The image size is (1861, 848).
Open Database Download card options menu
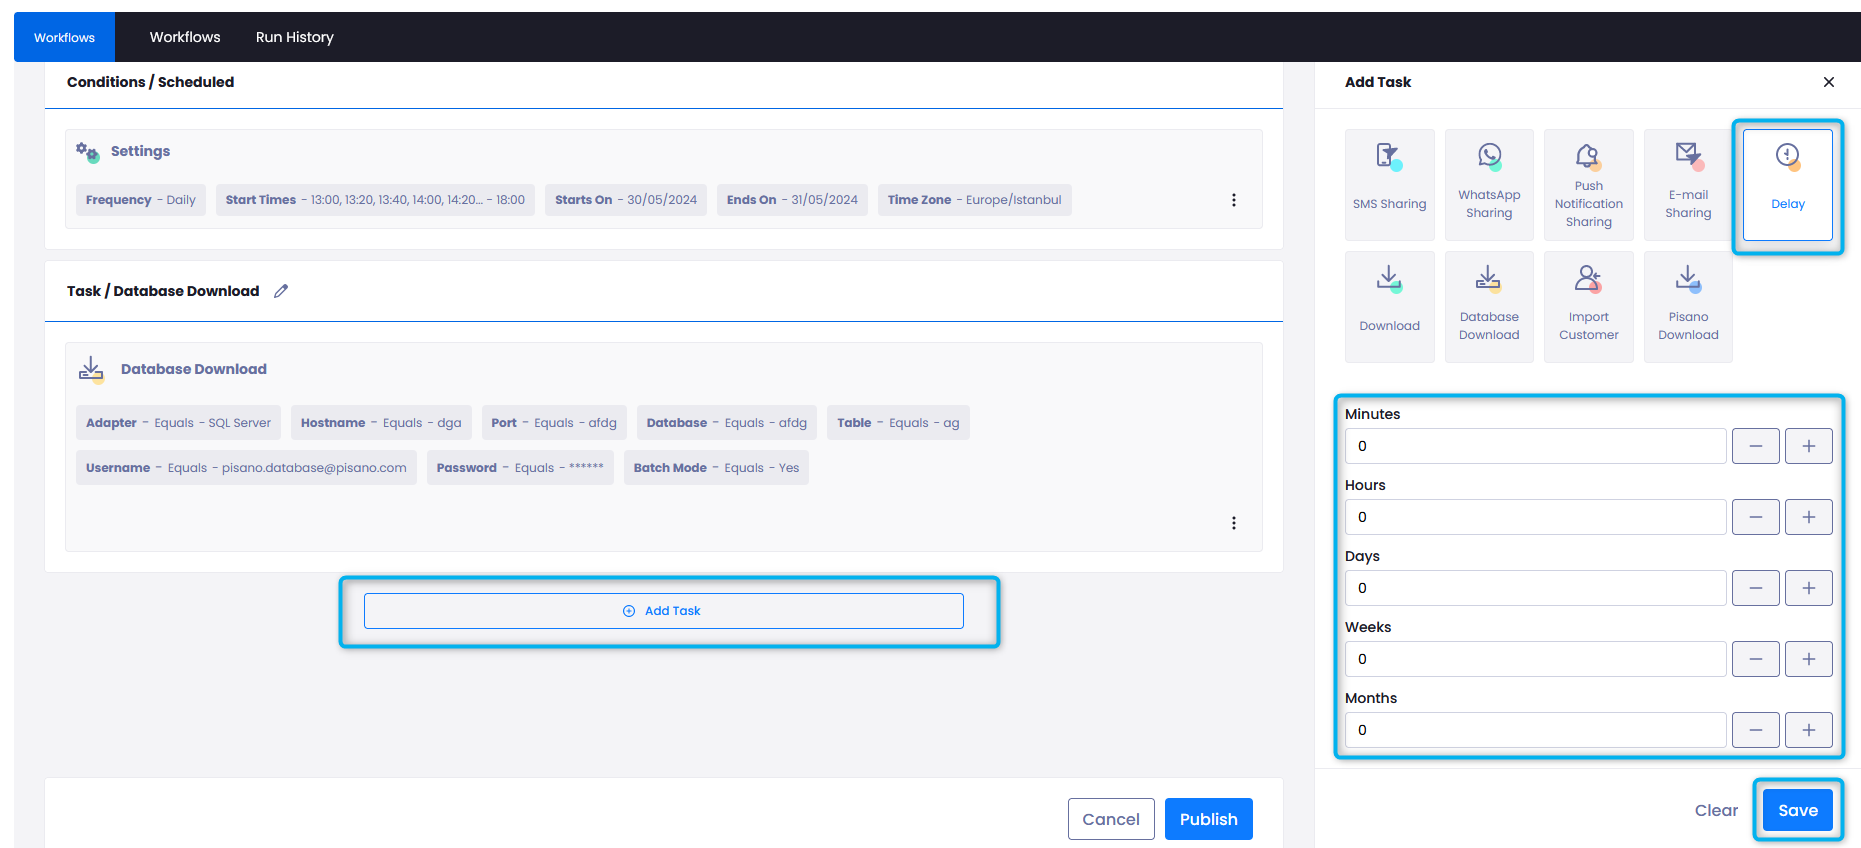click(1233, 523)
